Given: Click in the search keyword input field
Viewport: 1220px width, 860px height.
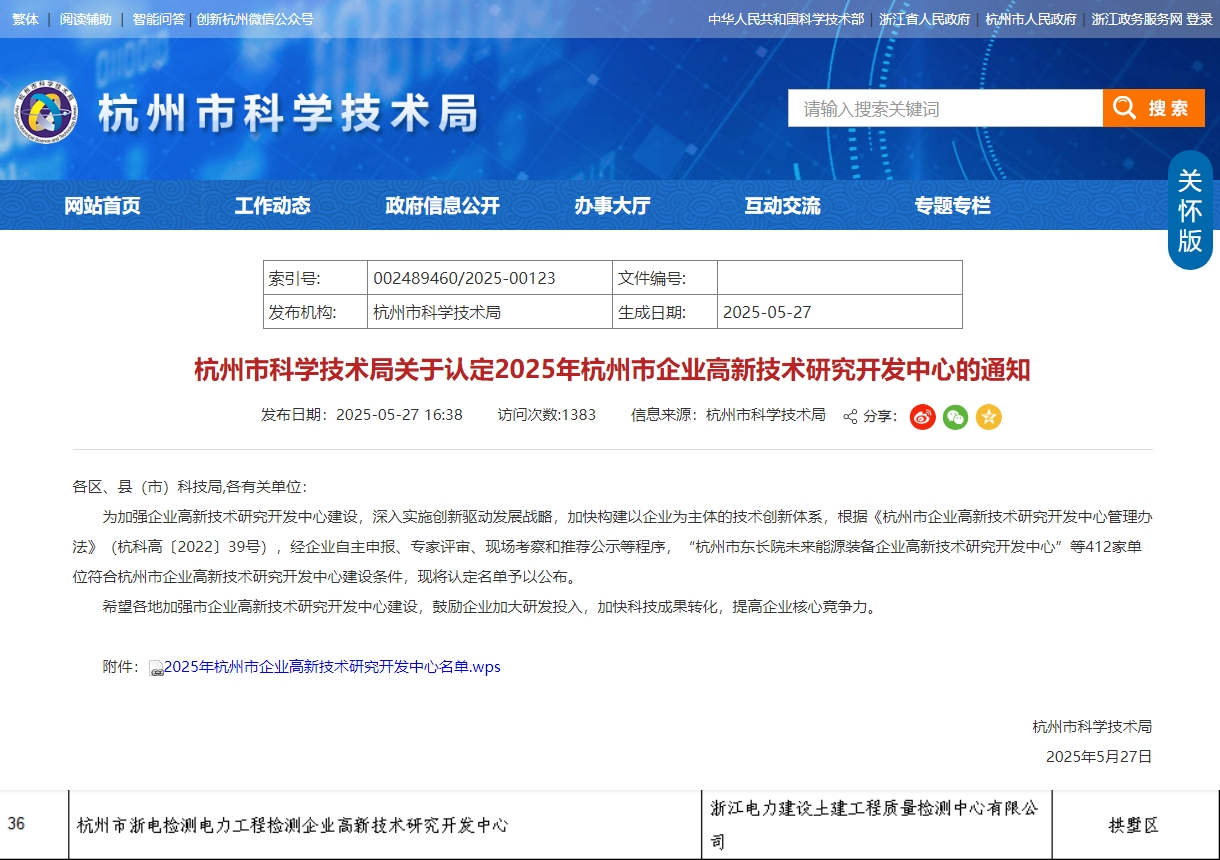Looking at the screenshot, I should click(944, 108).
